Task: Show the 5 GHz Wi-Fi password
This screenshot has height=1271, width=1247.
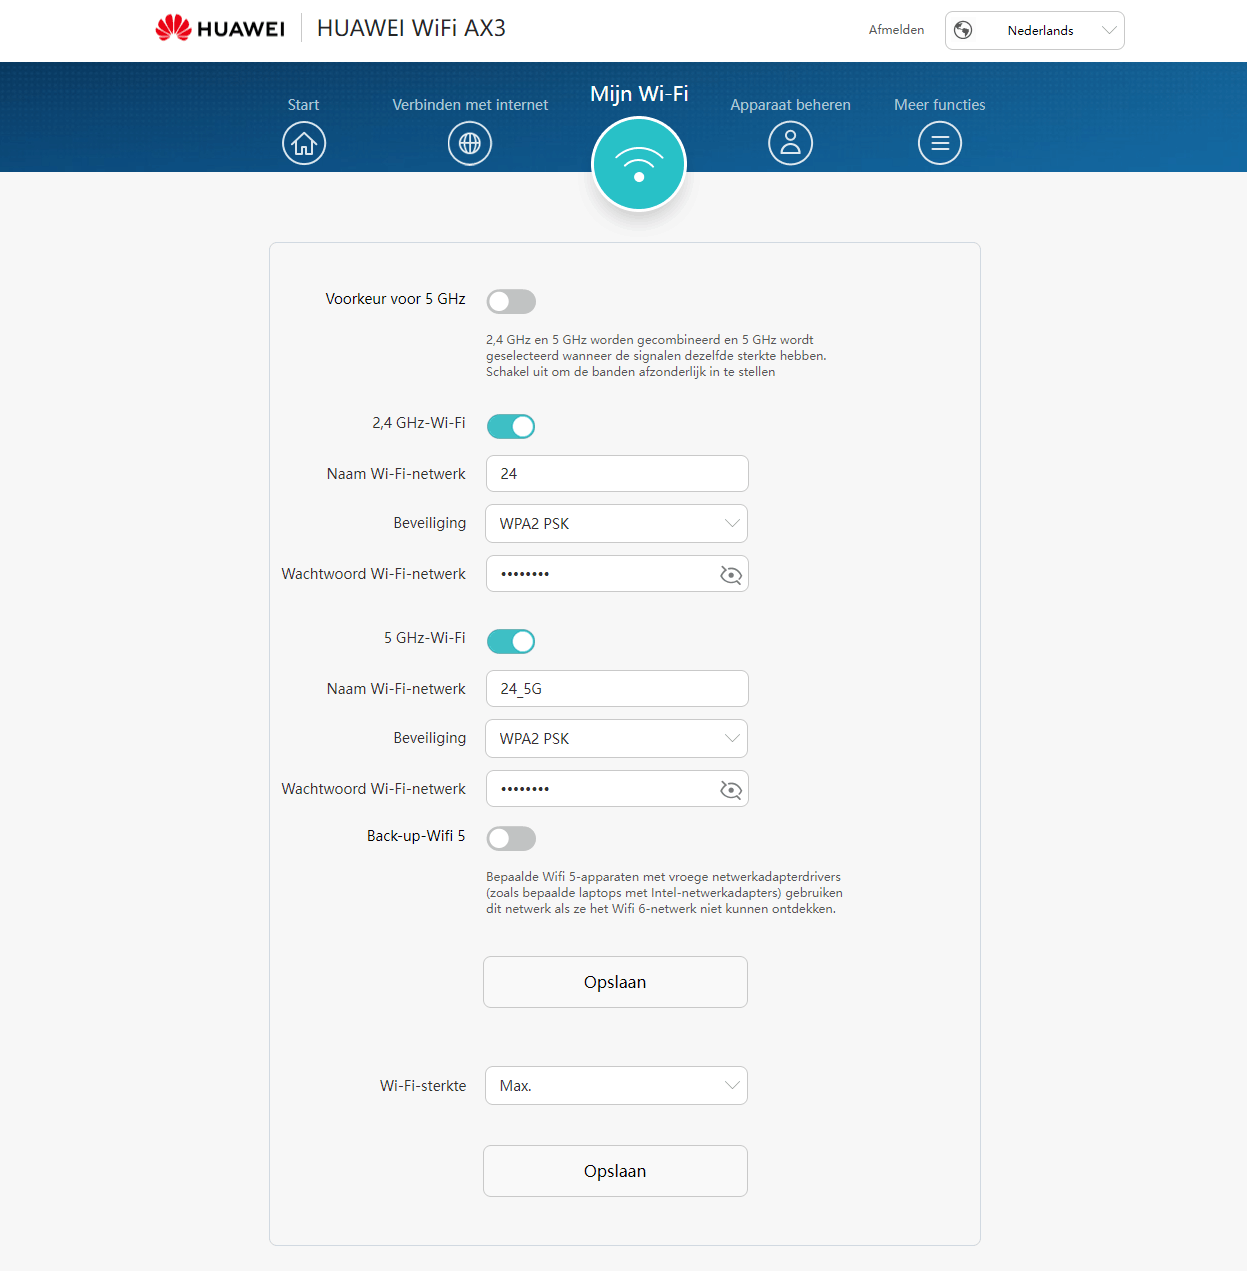Action: [x=730, y=788]
